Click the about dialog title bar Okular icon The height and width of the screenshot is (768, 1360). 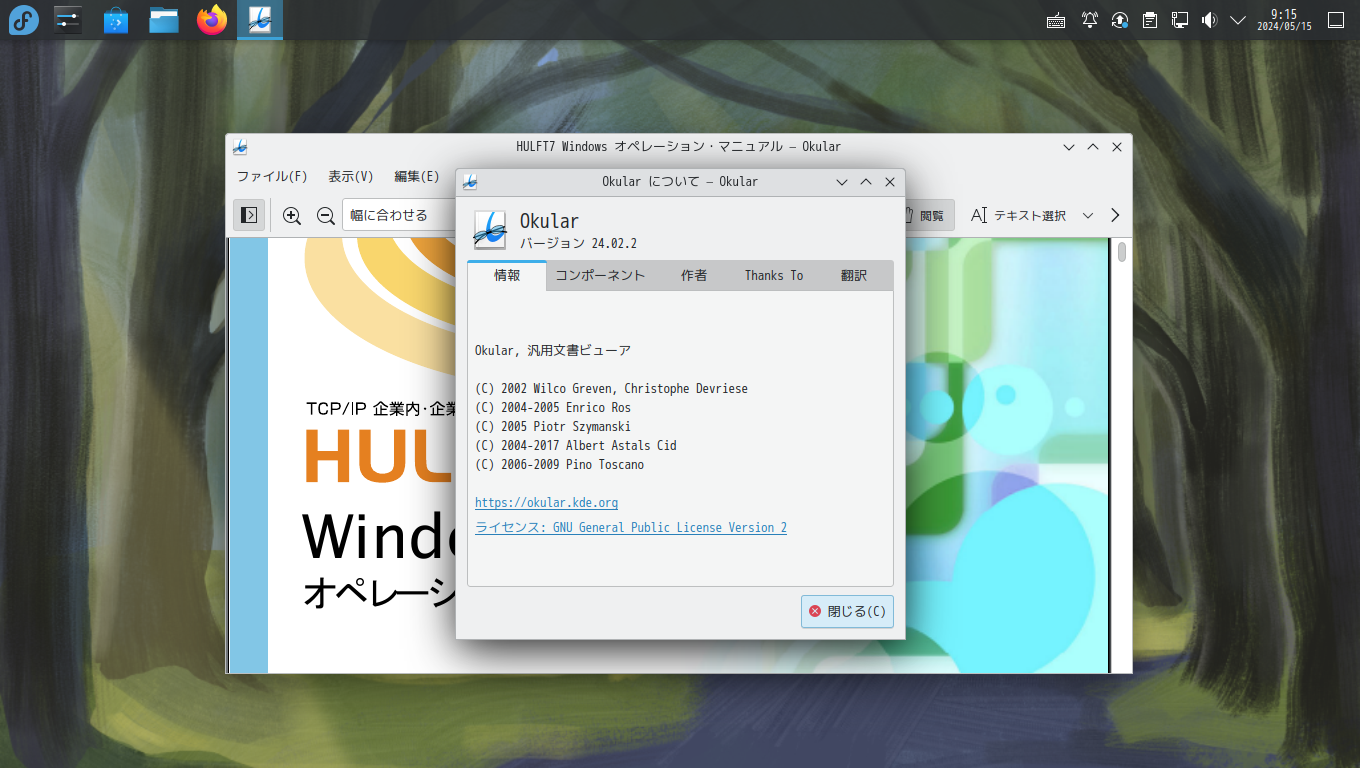point(470,182)
